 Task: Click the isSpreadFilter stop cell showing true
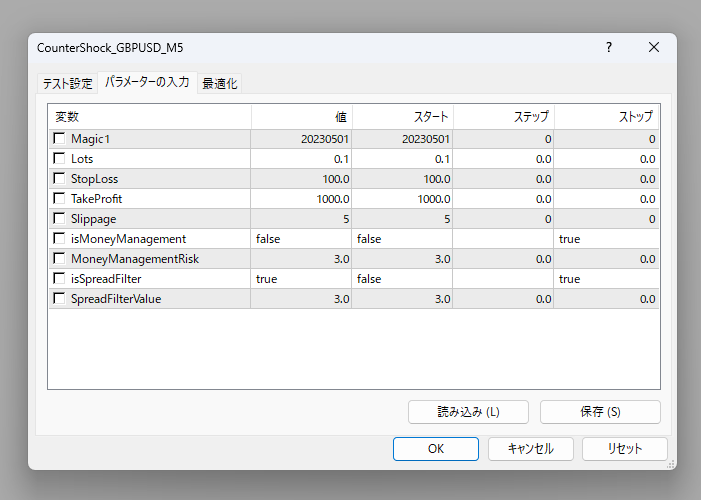click(x=606, y=279)
